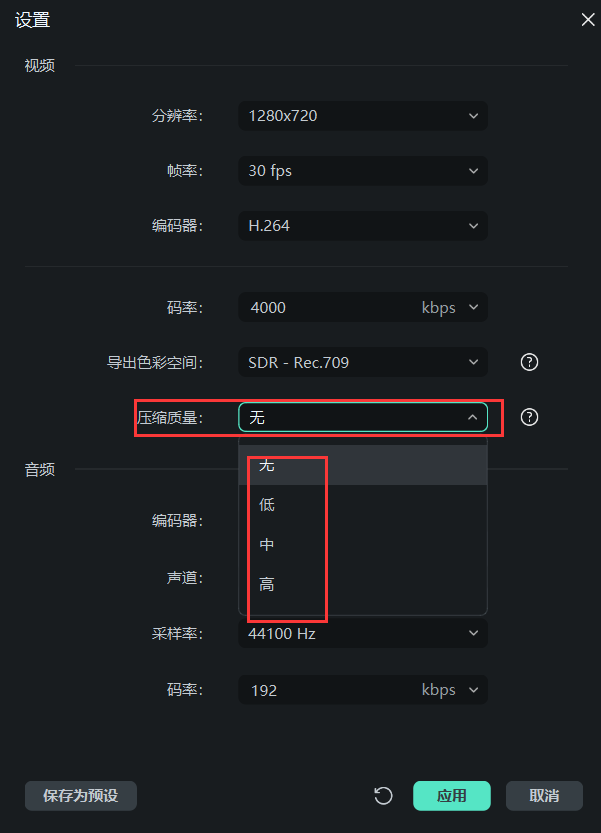Collapse the 压缩质量 dropdown chevron
Viewport: 601px width, 833px height.
pyautogui.click(x=473, y=417)
